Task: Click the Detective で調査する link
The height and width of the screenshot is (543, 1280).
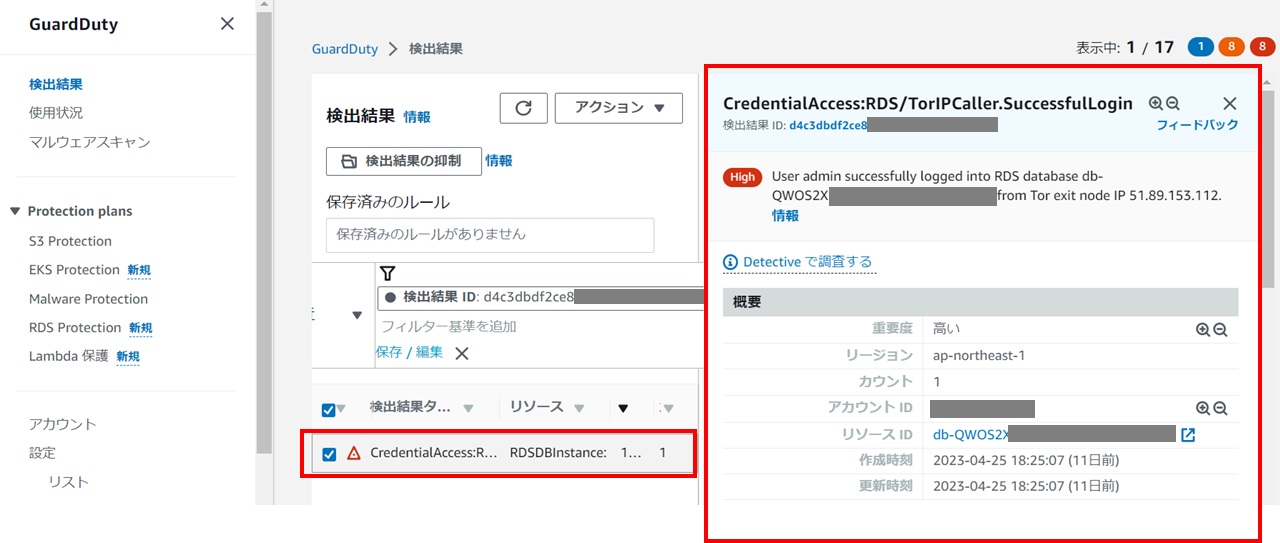Action: (808, 262)
